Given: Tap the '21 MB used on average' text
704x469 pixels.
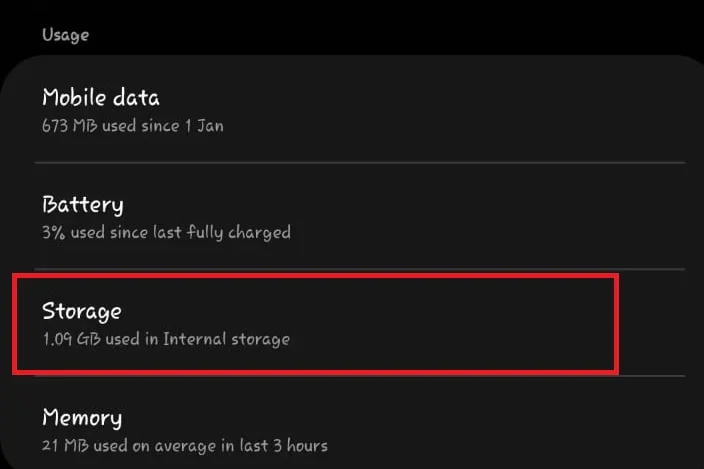Looking at the screenshot, I should [120, 445].
